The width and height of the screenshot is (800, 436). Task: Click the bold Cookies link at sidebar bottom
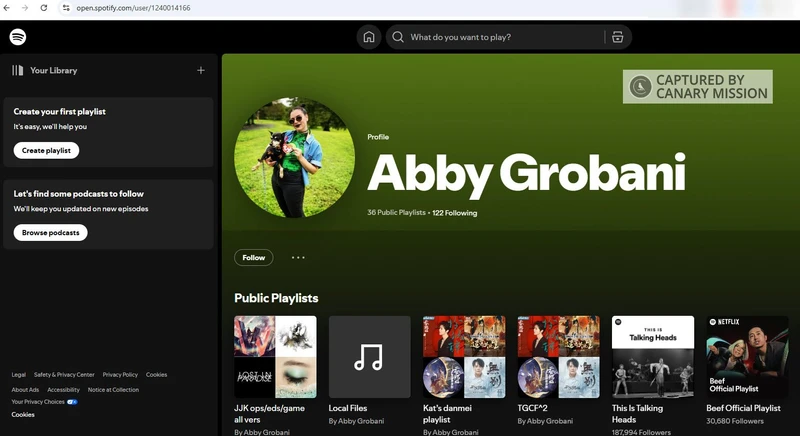(23, 415)
